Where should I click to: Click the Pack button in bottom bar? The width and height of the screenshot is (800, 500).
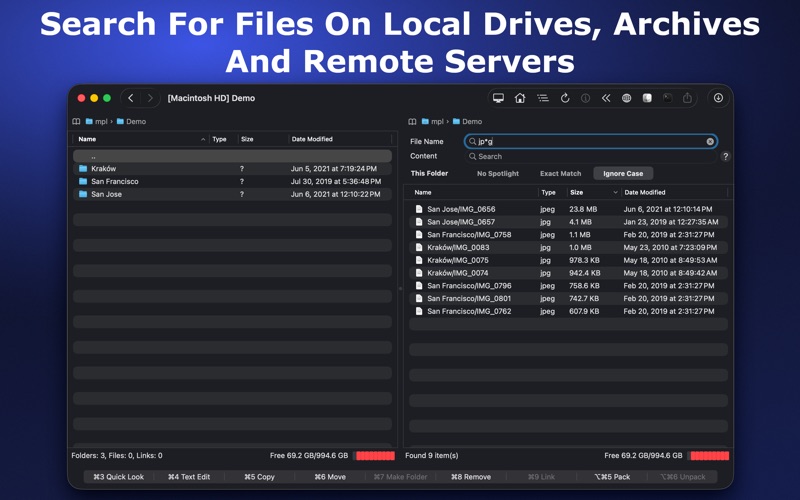tap(612, 477)
